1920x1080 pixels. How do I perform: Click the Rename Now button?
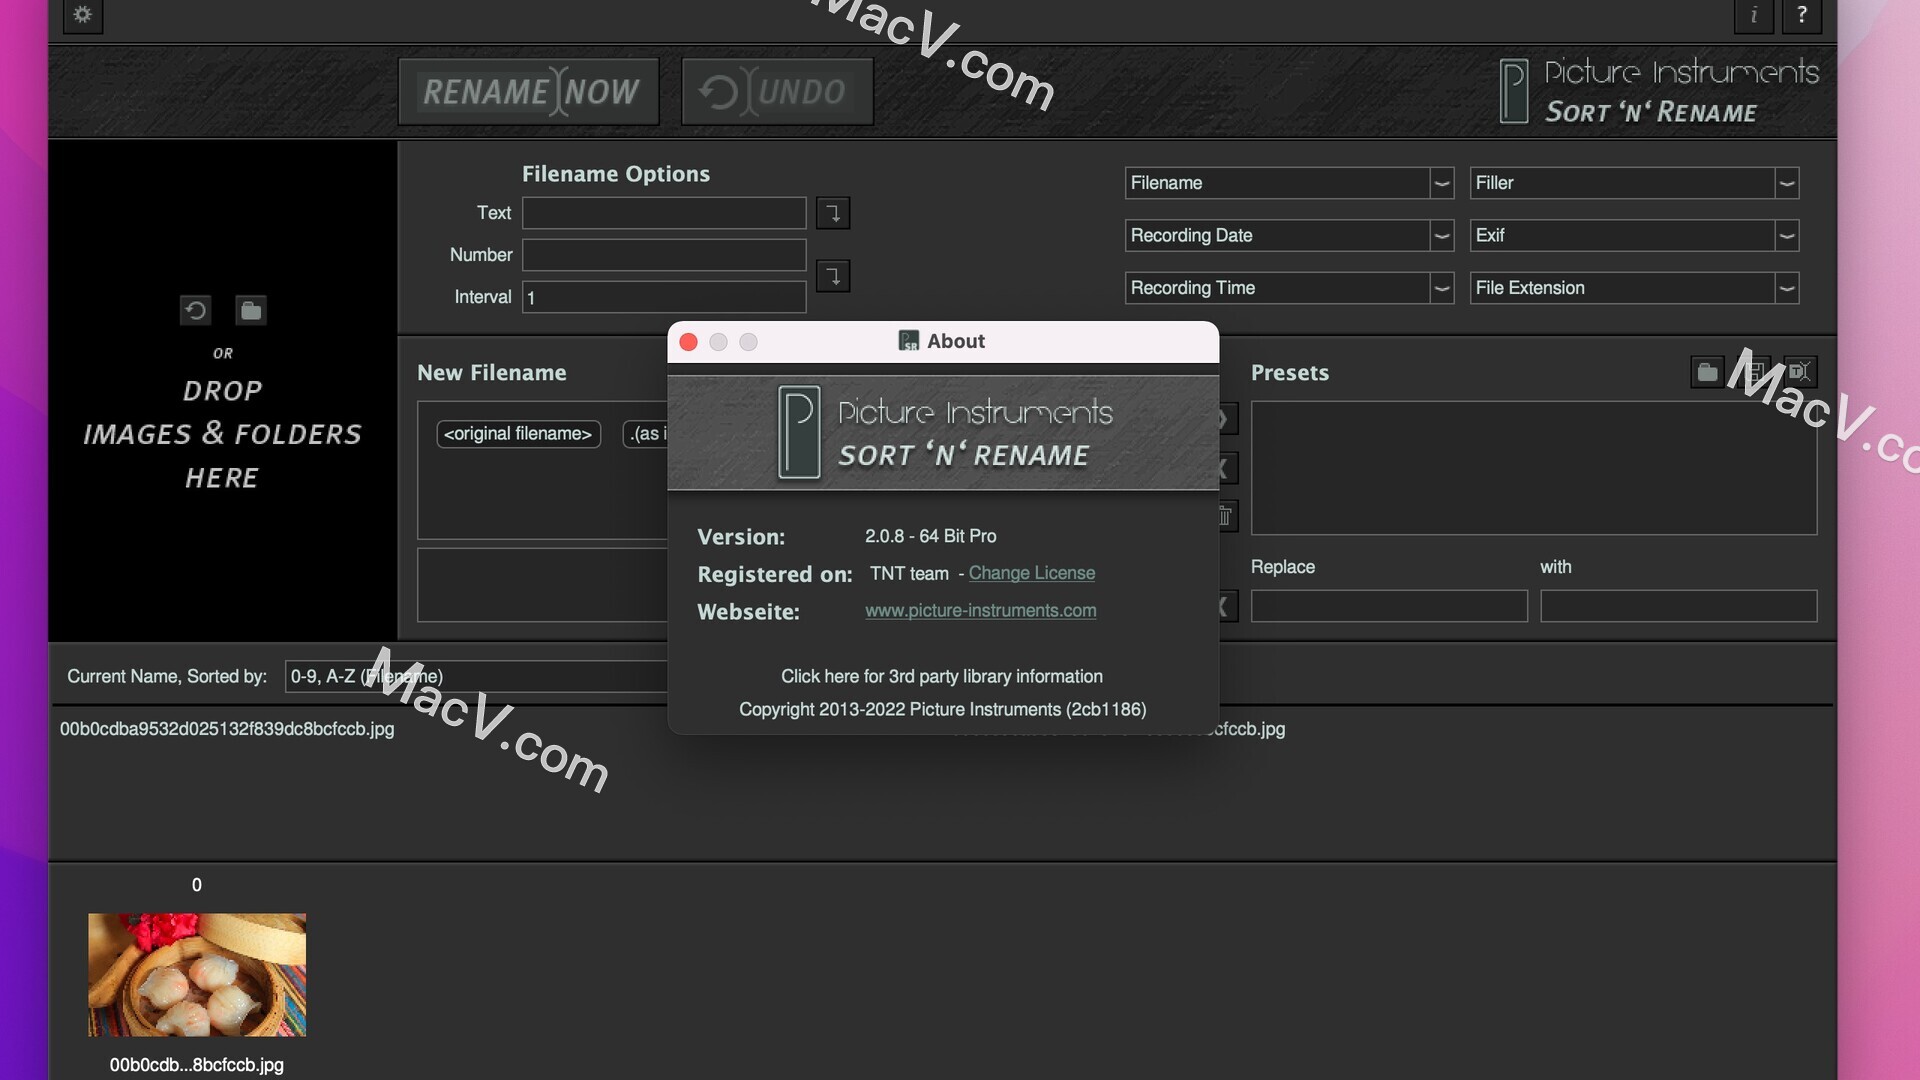click(529, 91)
